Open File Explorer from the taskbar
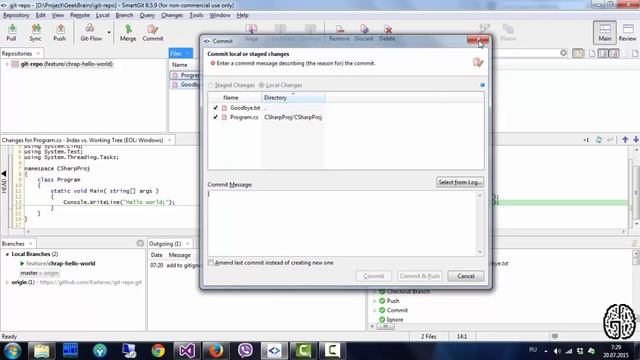 tap(42, 350)
